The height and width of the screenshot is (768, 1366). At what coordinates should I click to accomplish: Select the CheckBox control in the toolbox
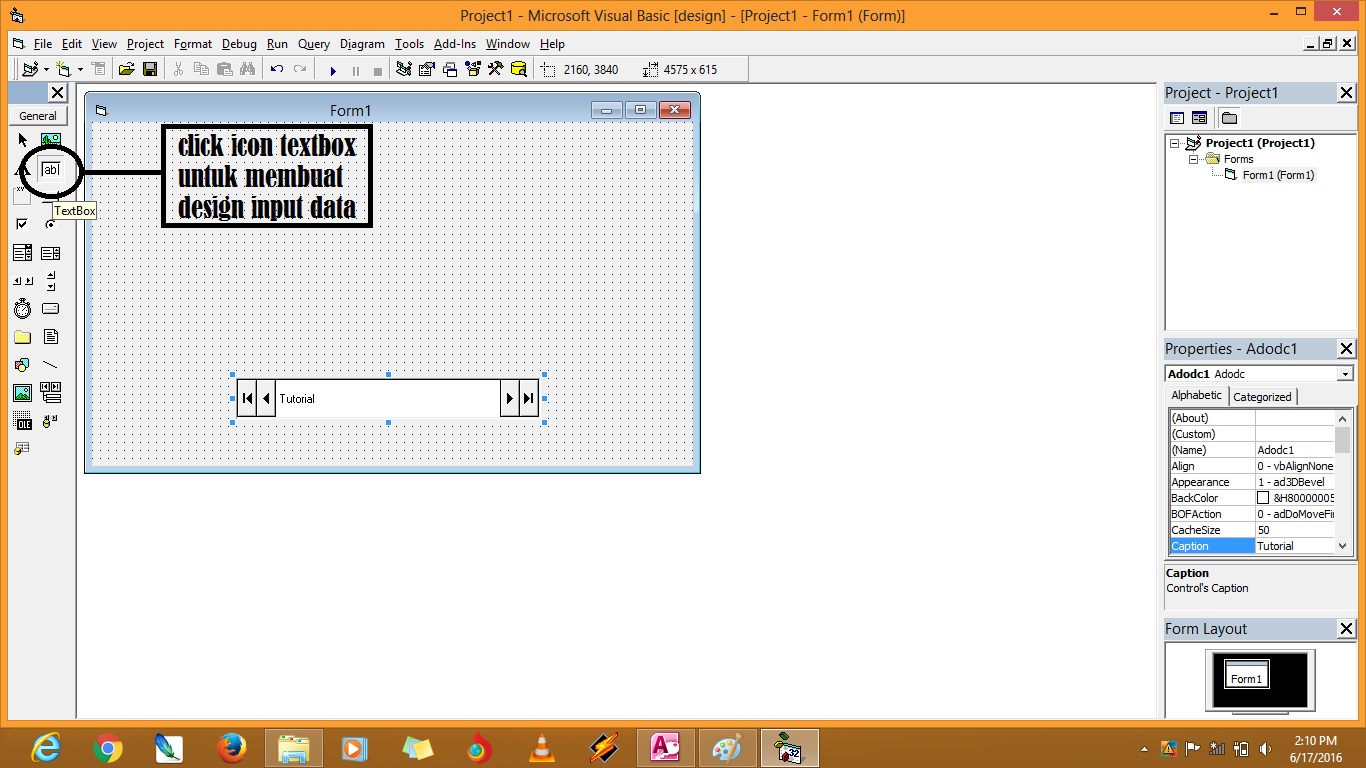click(x=22, y=224)
